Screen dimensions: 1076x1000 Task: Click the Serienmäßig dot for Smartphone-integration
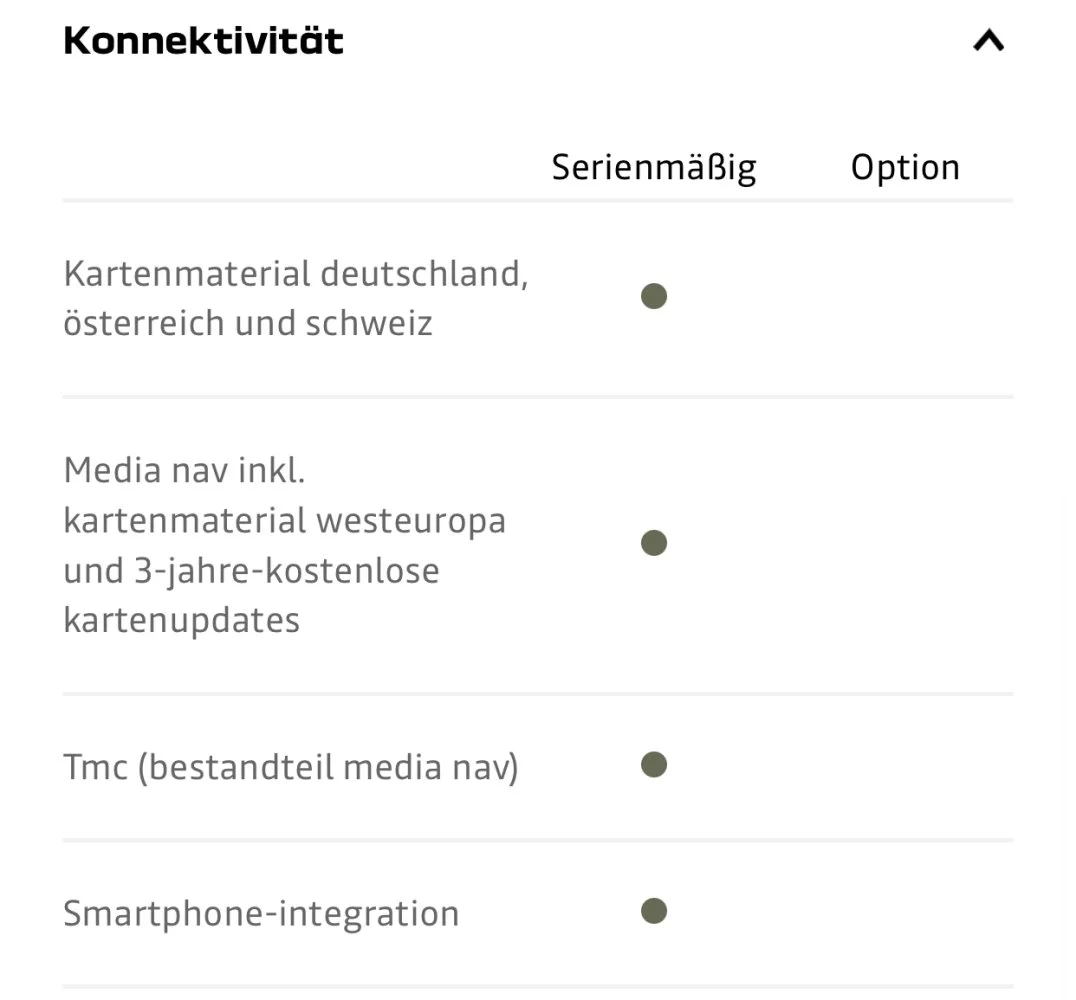point(654,911)
